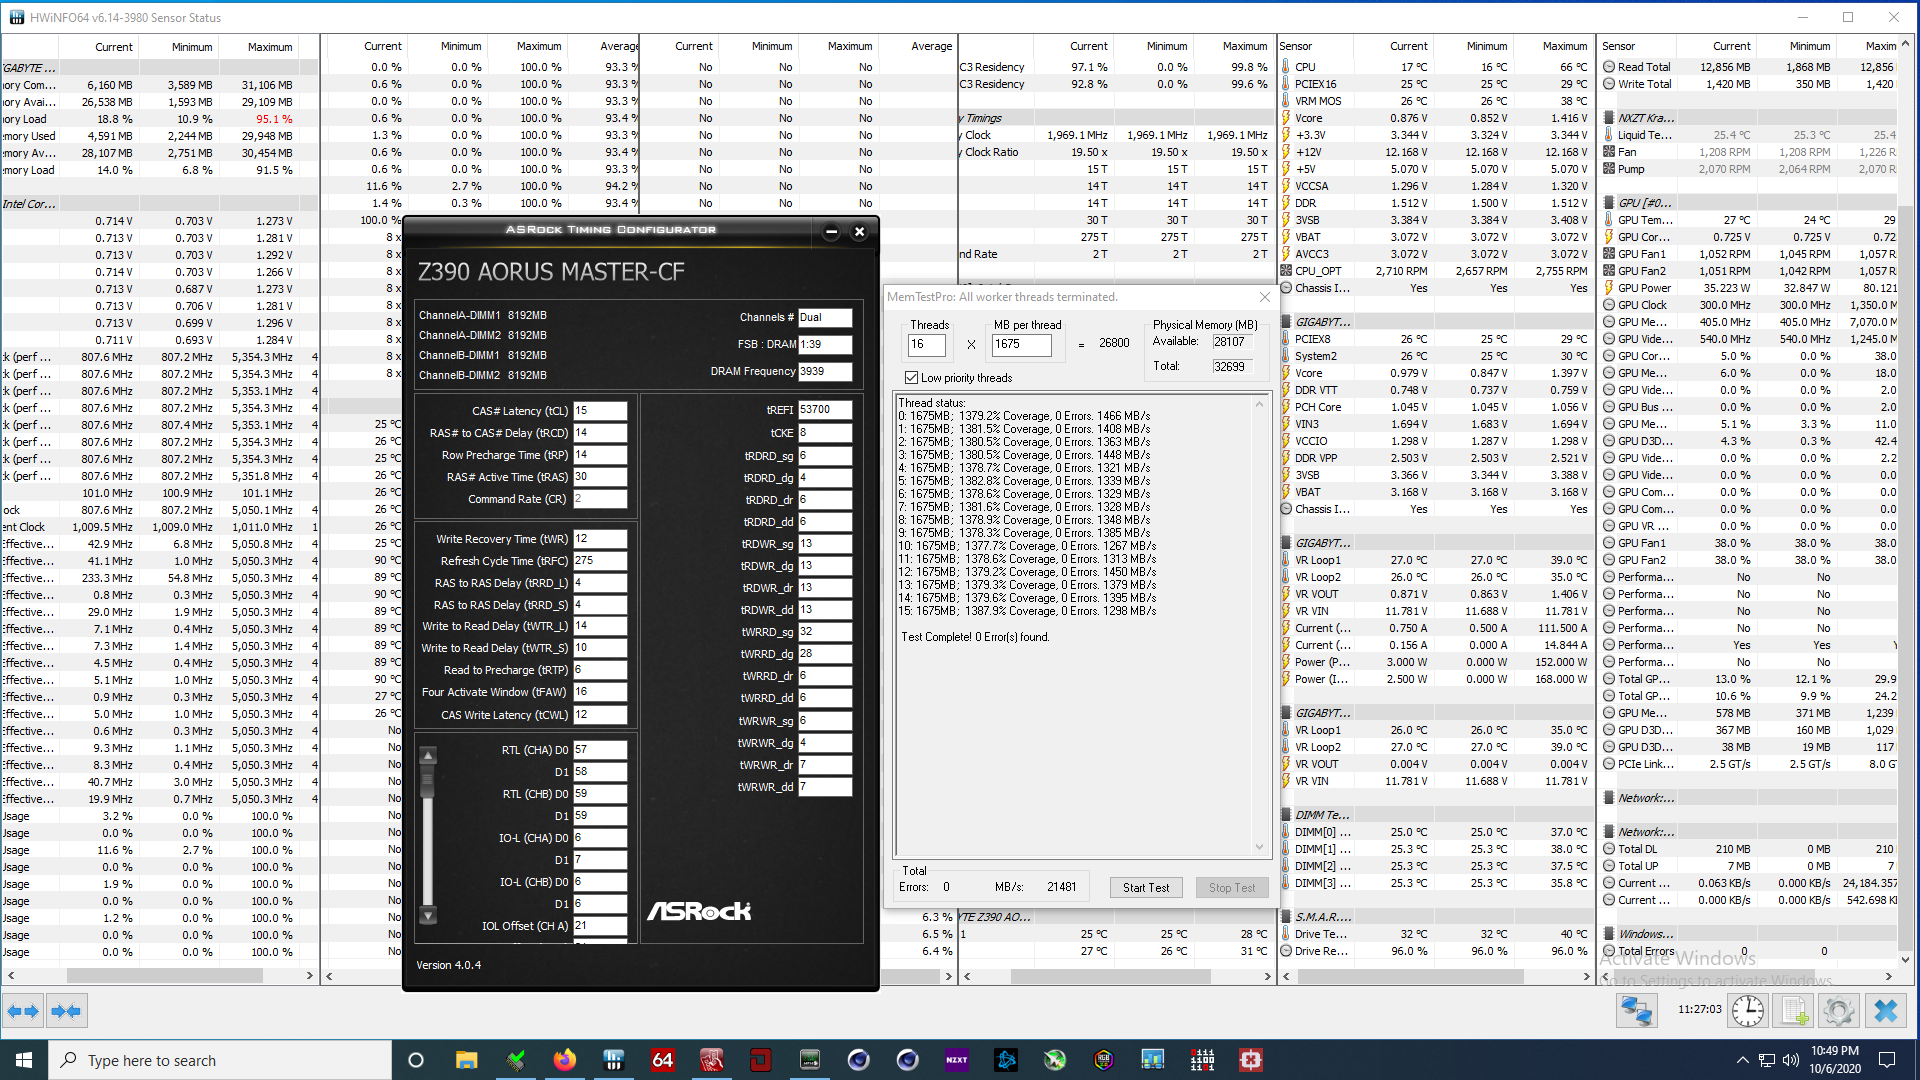Click the Refresh Cycle Time (tRFC) field

tap(600, 561)
